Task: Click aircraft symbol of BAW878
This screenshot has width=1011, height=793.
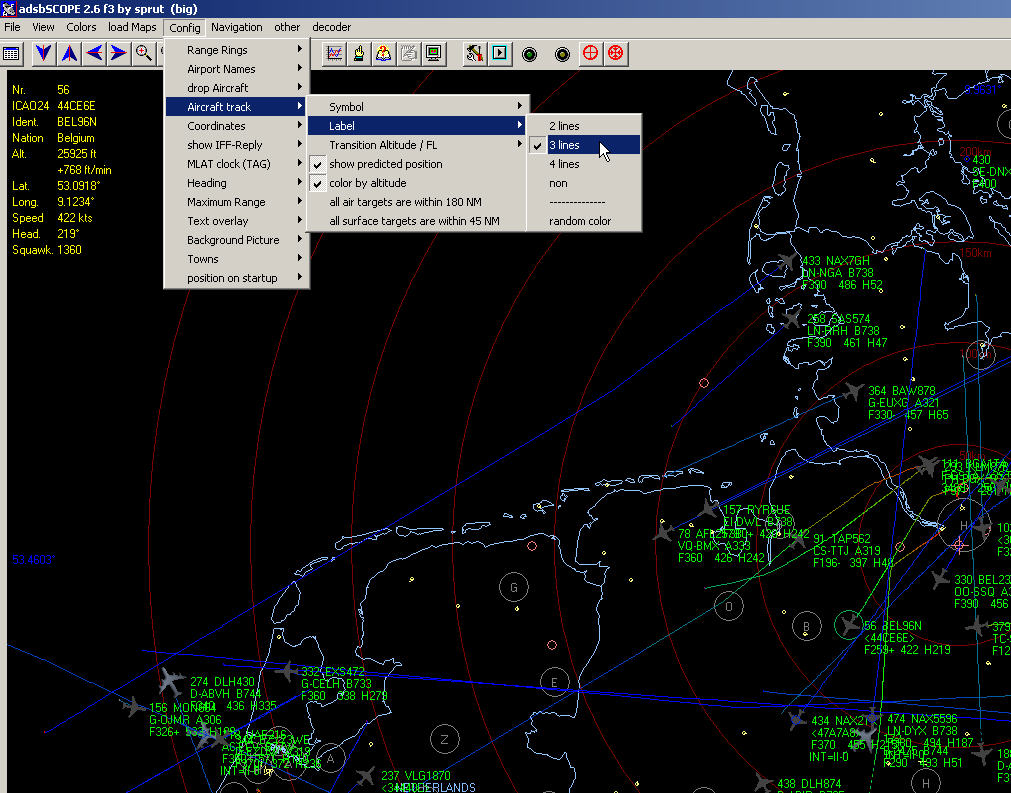Action: tap(853, 391)
